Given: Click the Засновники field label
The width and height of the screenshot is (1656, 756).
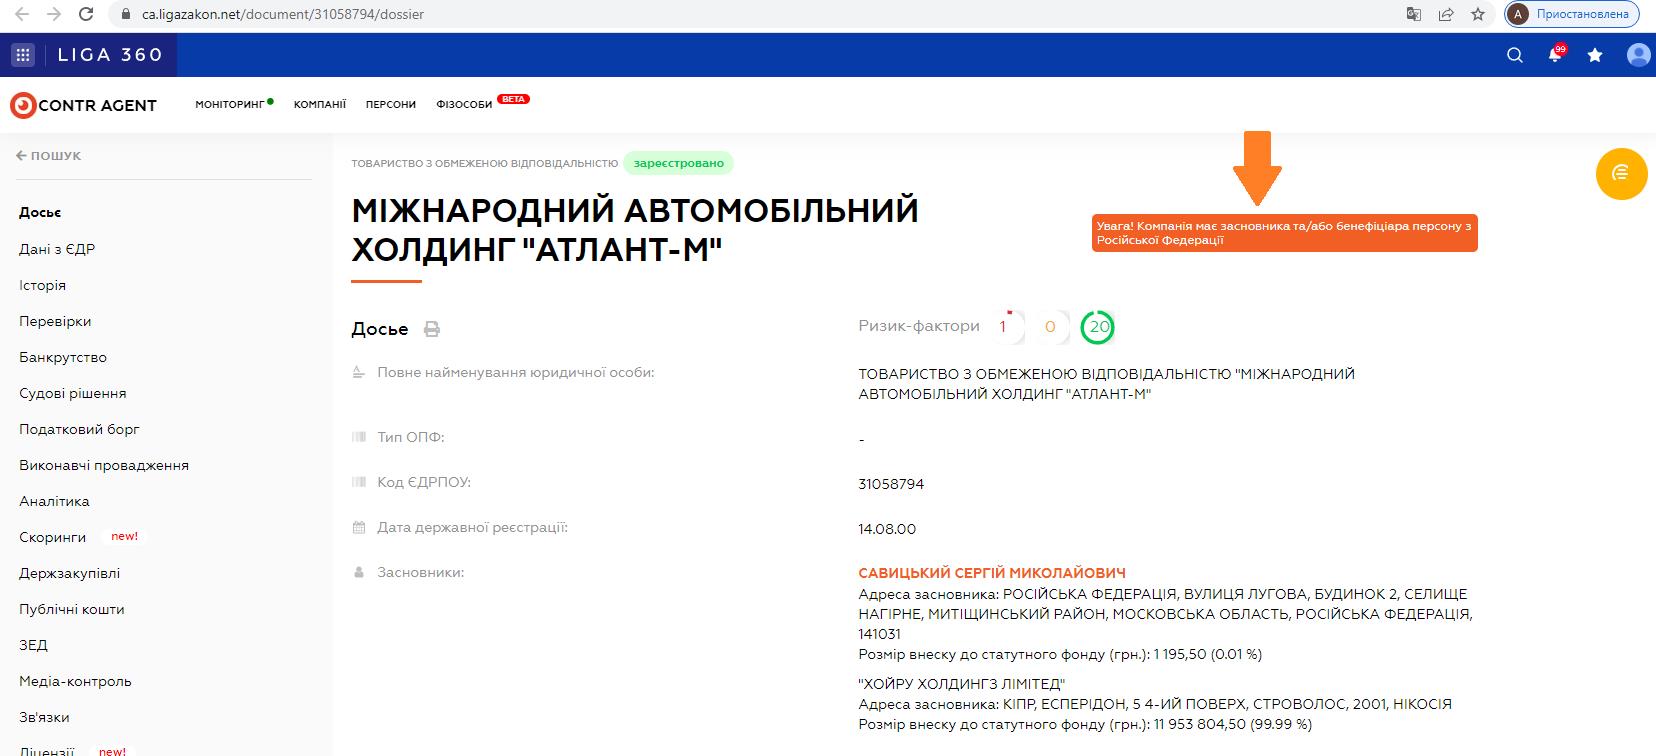Looking at the screenshot, I should 421,573.
